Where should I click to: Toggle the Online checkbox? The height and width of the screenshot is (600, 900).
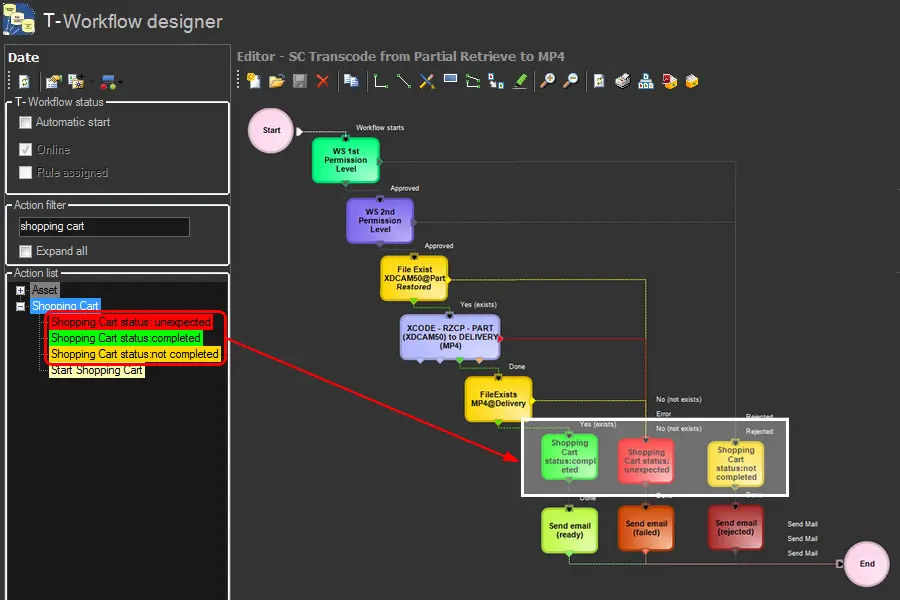(x=26, y=149)
